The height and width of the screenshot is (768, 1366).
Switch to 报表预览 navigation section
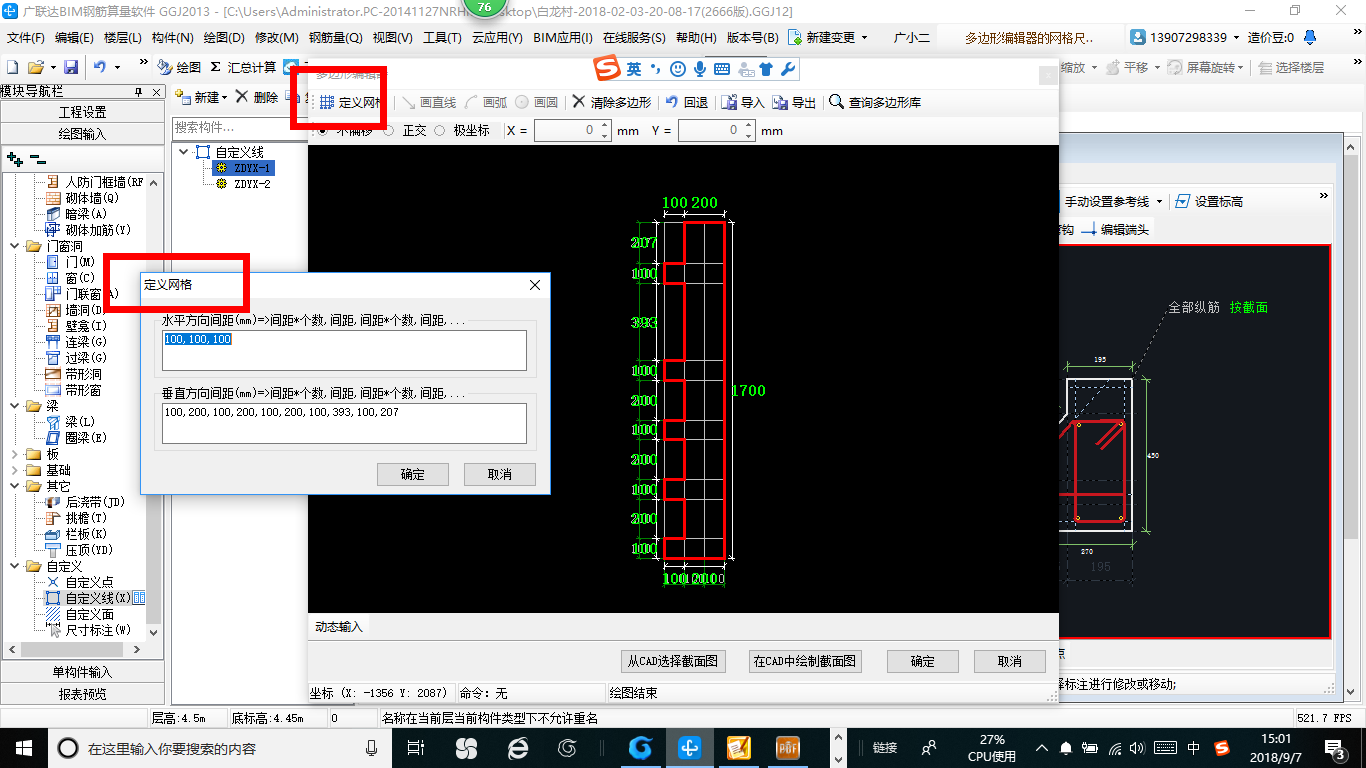[82, 694]
